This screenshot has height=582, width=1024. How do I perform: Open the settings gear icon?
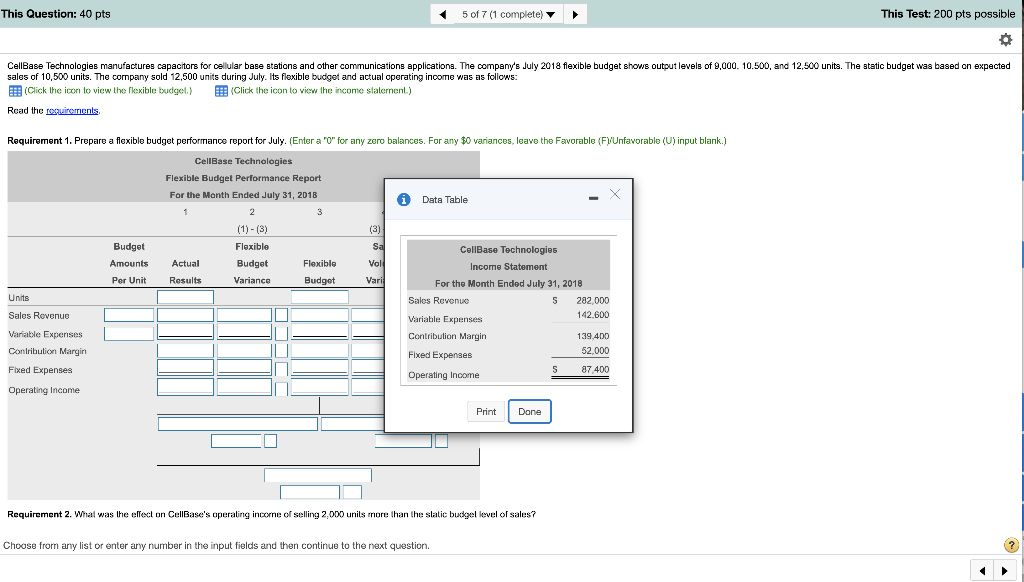click(x=1006, y=40)
